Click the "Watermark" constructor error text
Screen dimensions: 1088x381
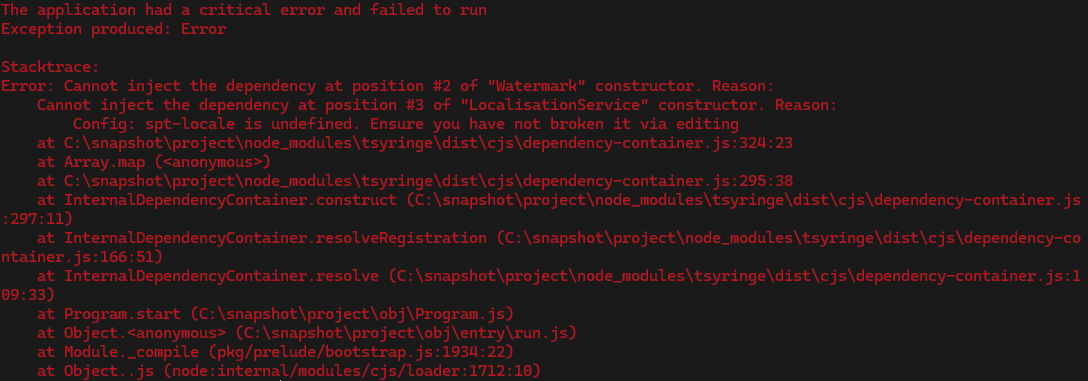click(387, 87)
